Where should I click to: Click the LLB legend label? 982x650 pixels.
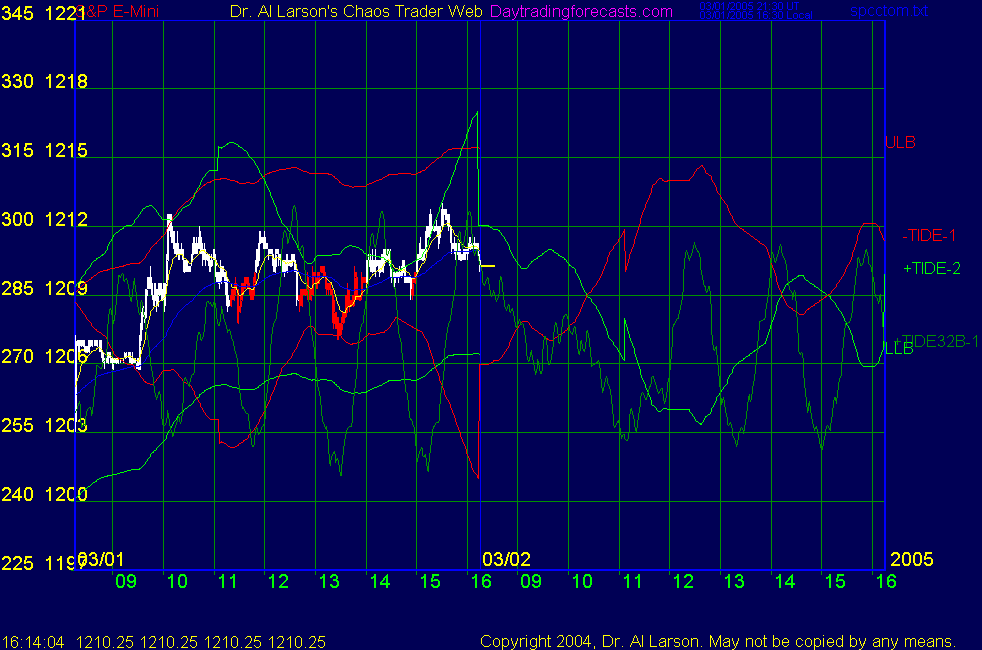pyautogui.click(x=899, y=349)
